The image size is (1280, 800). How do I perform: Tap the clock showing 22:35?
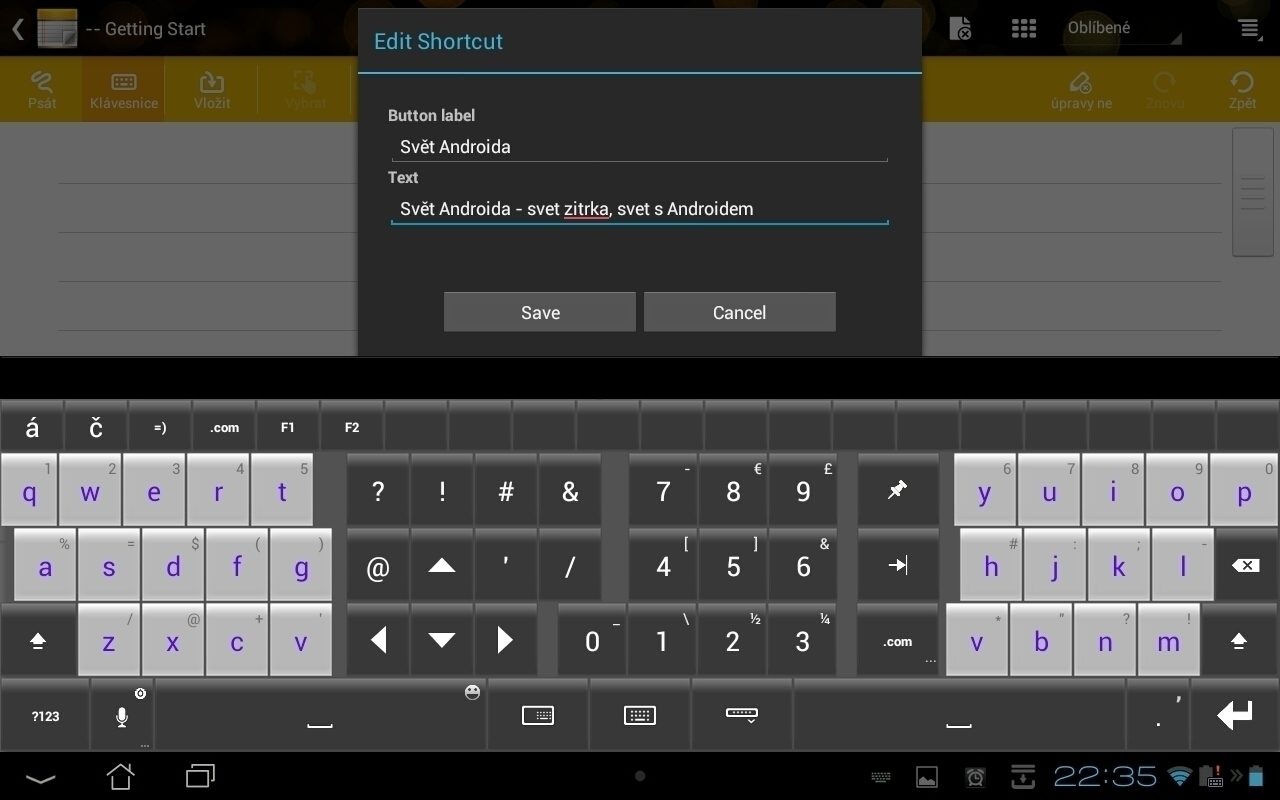pos(1105,776)
